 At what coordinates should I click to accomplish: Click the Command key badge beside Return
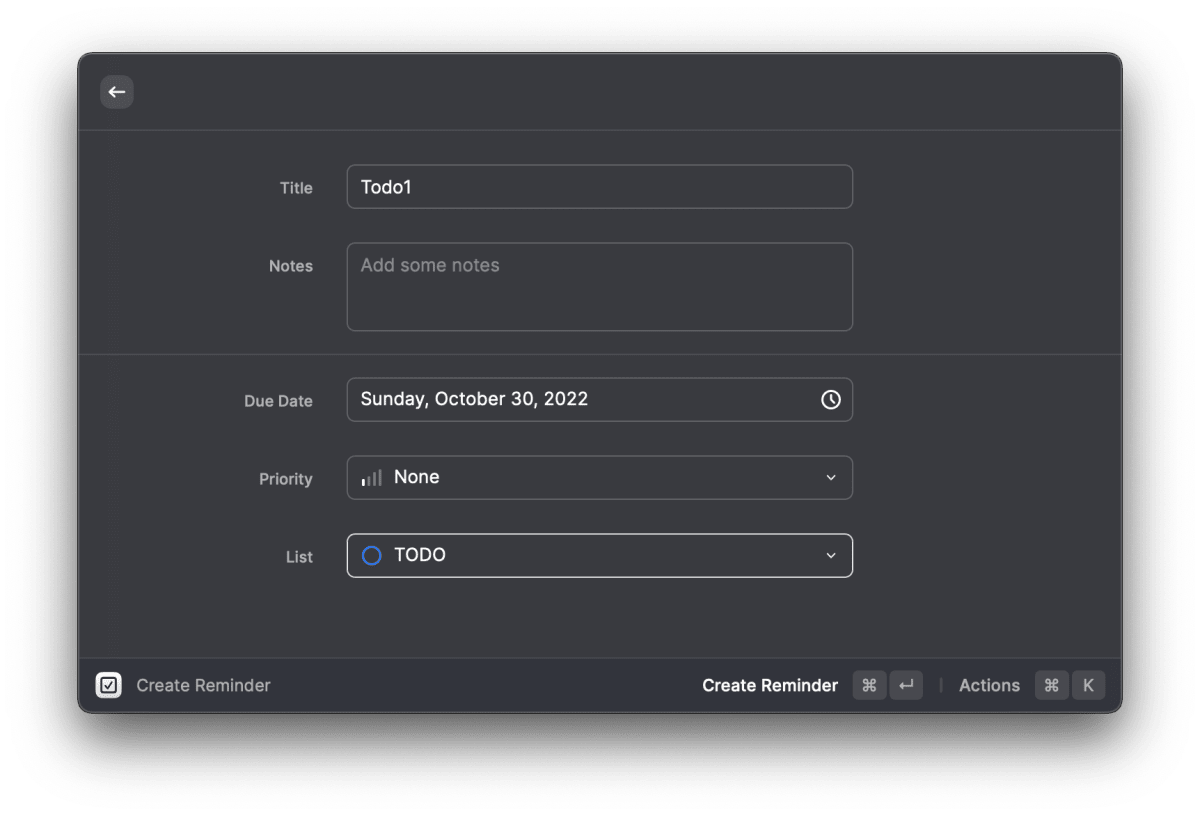pos(869,685)
